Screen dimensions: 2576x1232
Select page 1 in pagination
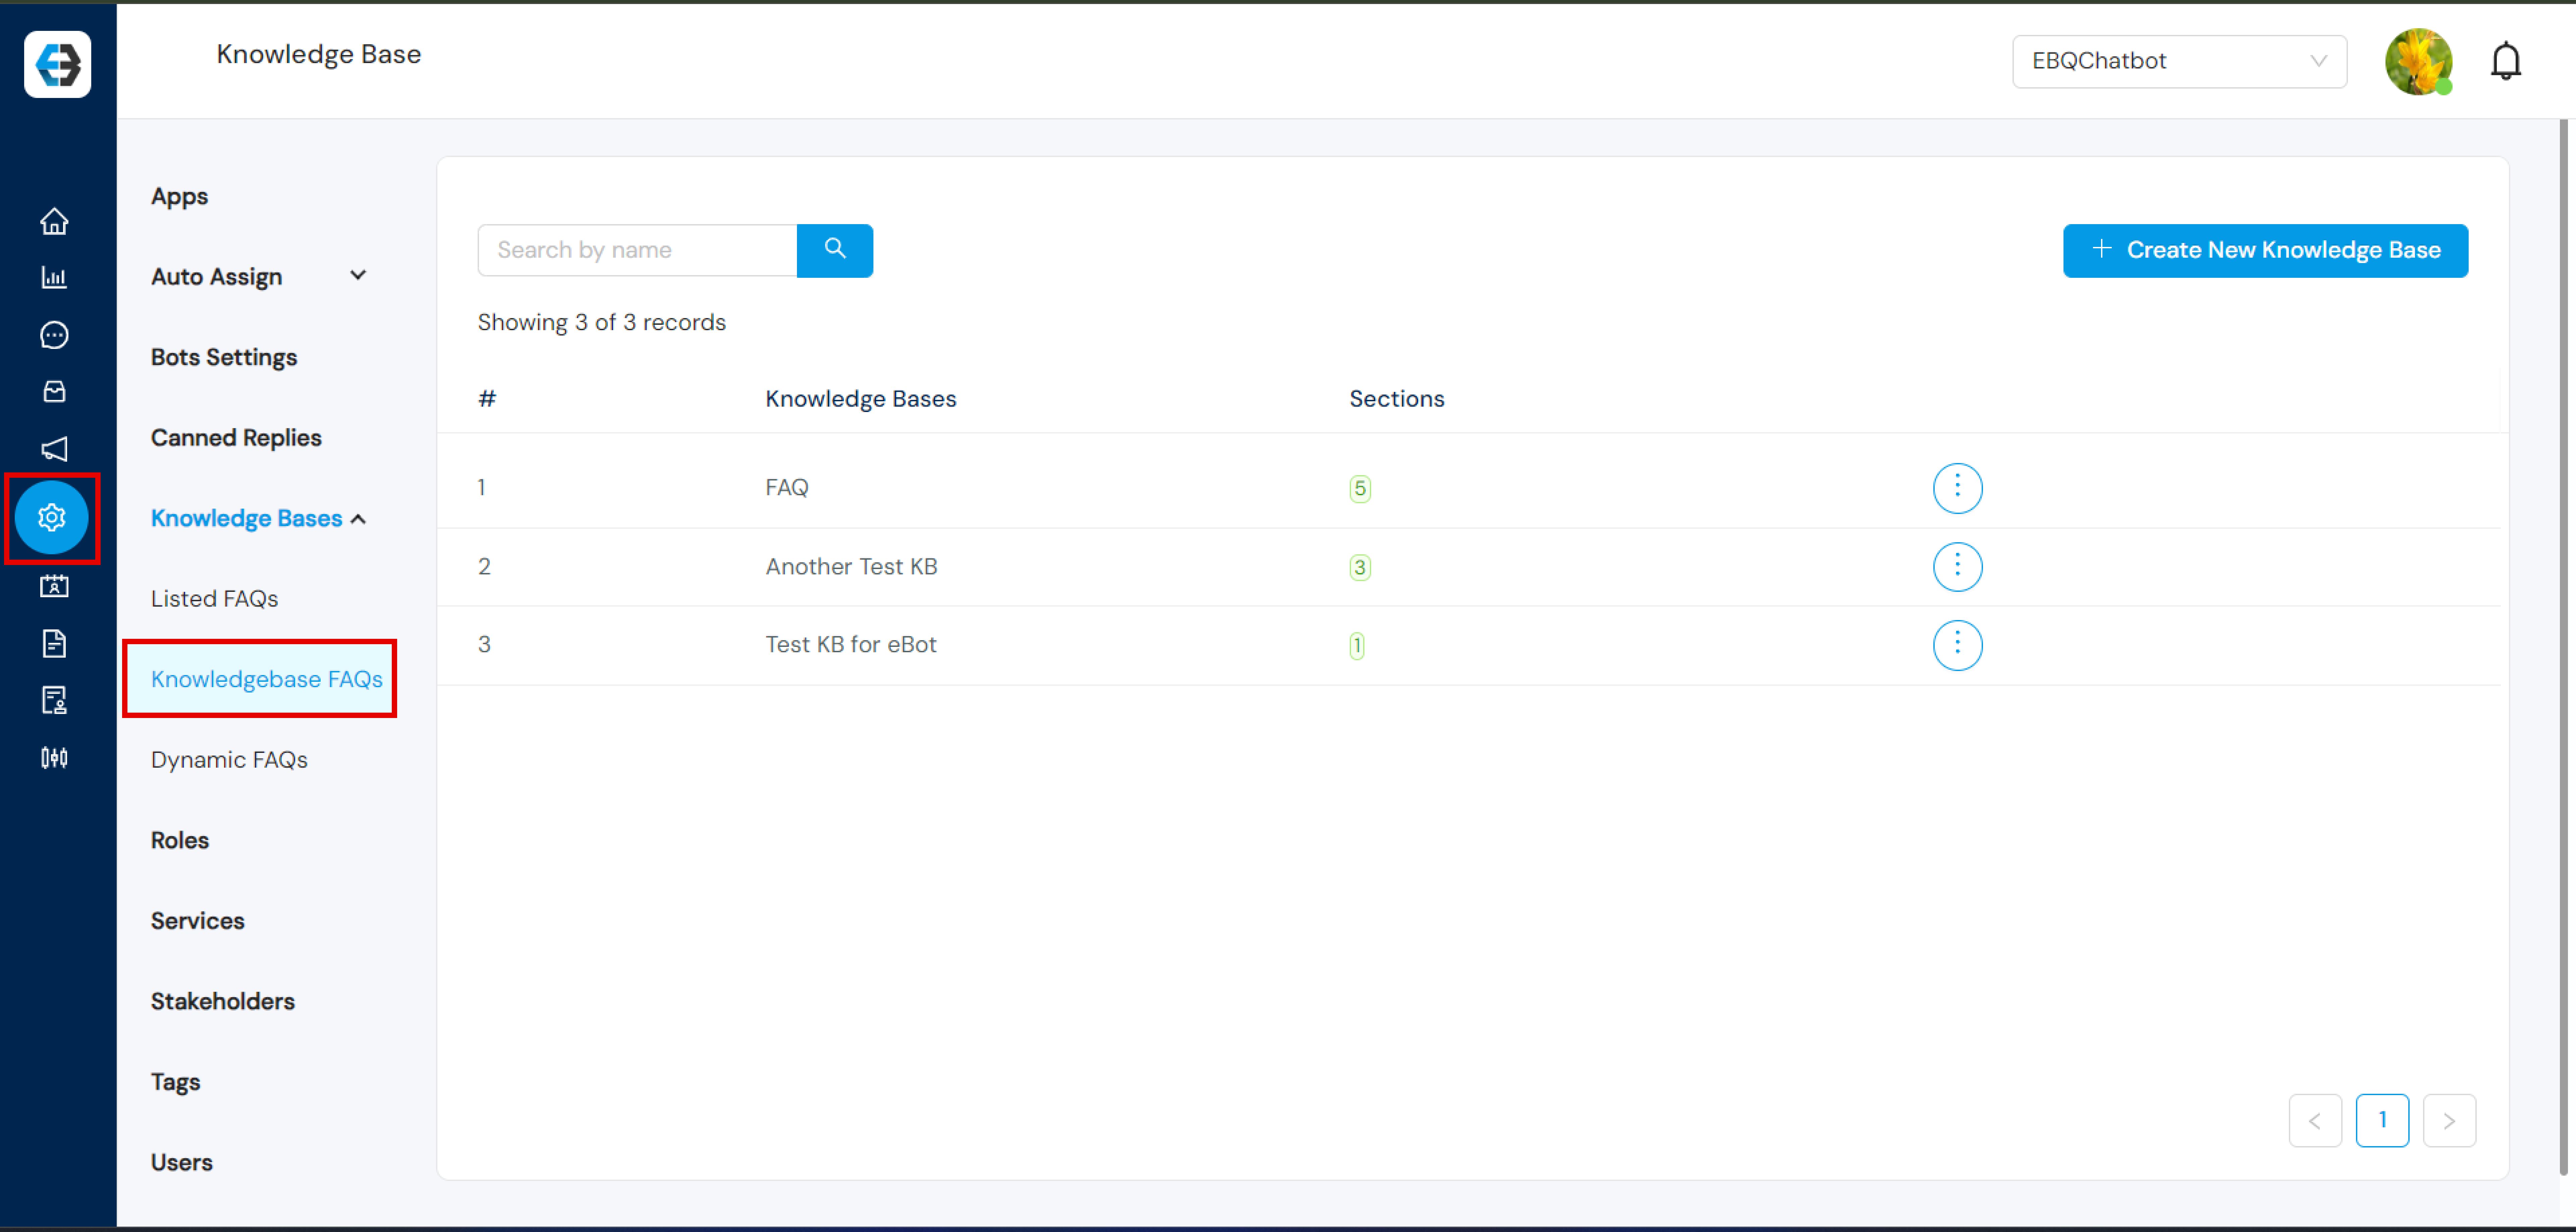point(2382,1120)
